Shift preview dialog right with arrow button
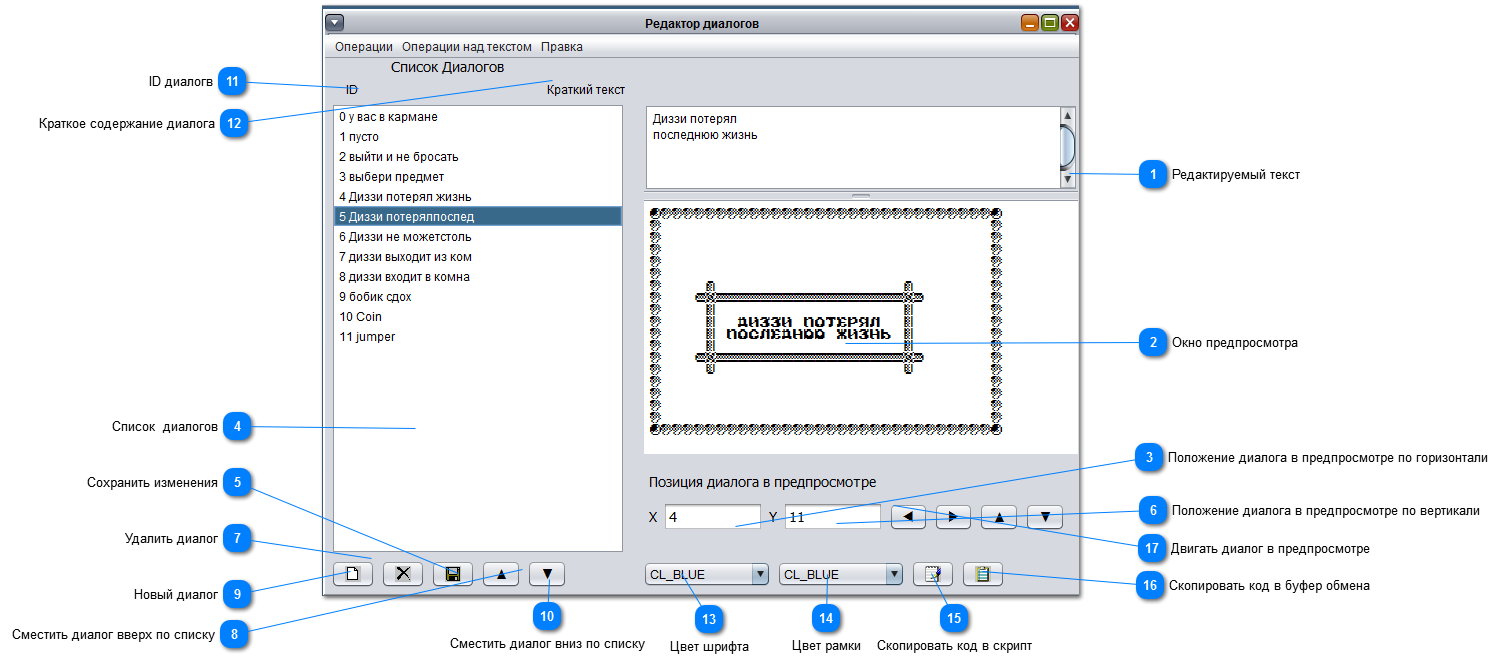This screenshot has width=1504, height=670. coord(953,517)
